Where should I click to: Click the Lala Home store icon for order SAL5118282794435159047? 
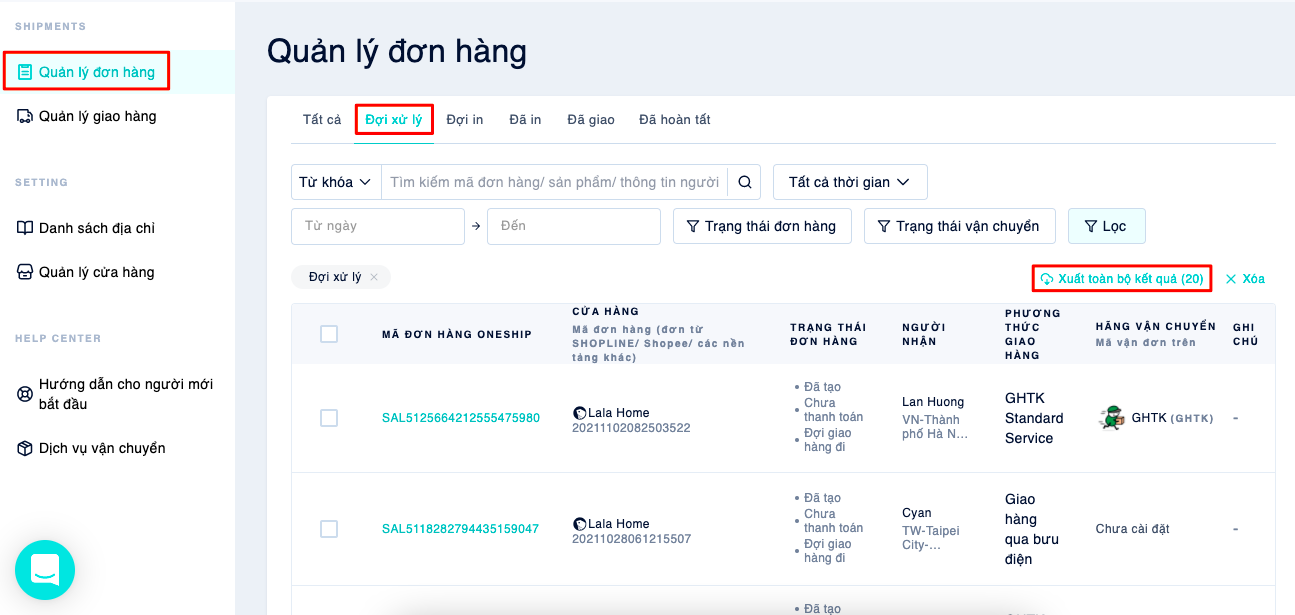point(579,523)
